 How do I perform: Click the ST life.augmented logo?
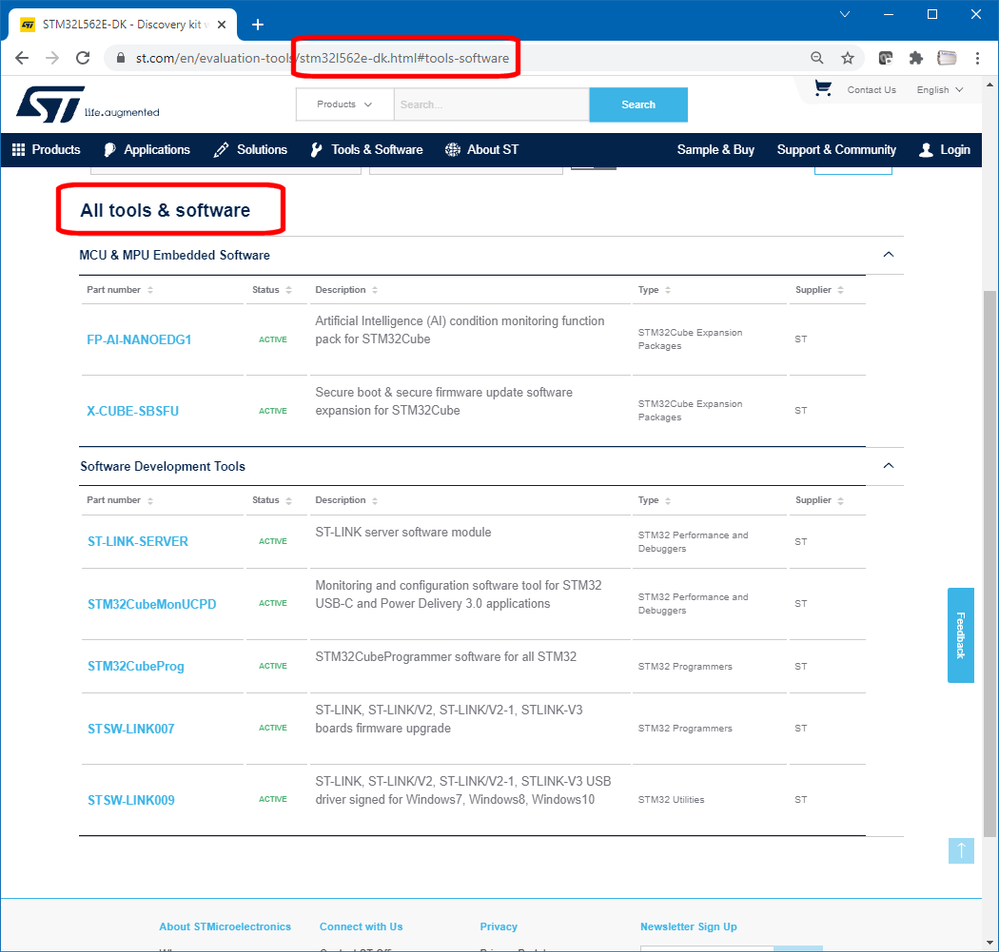point(87,105)
